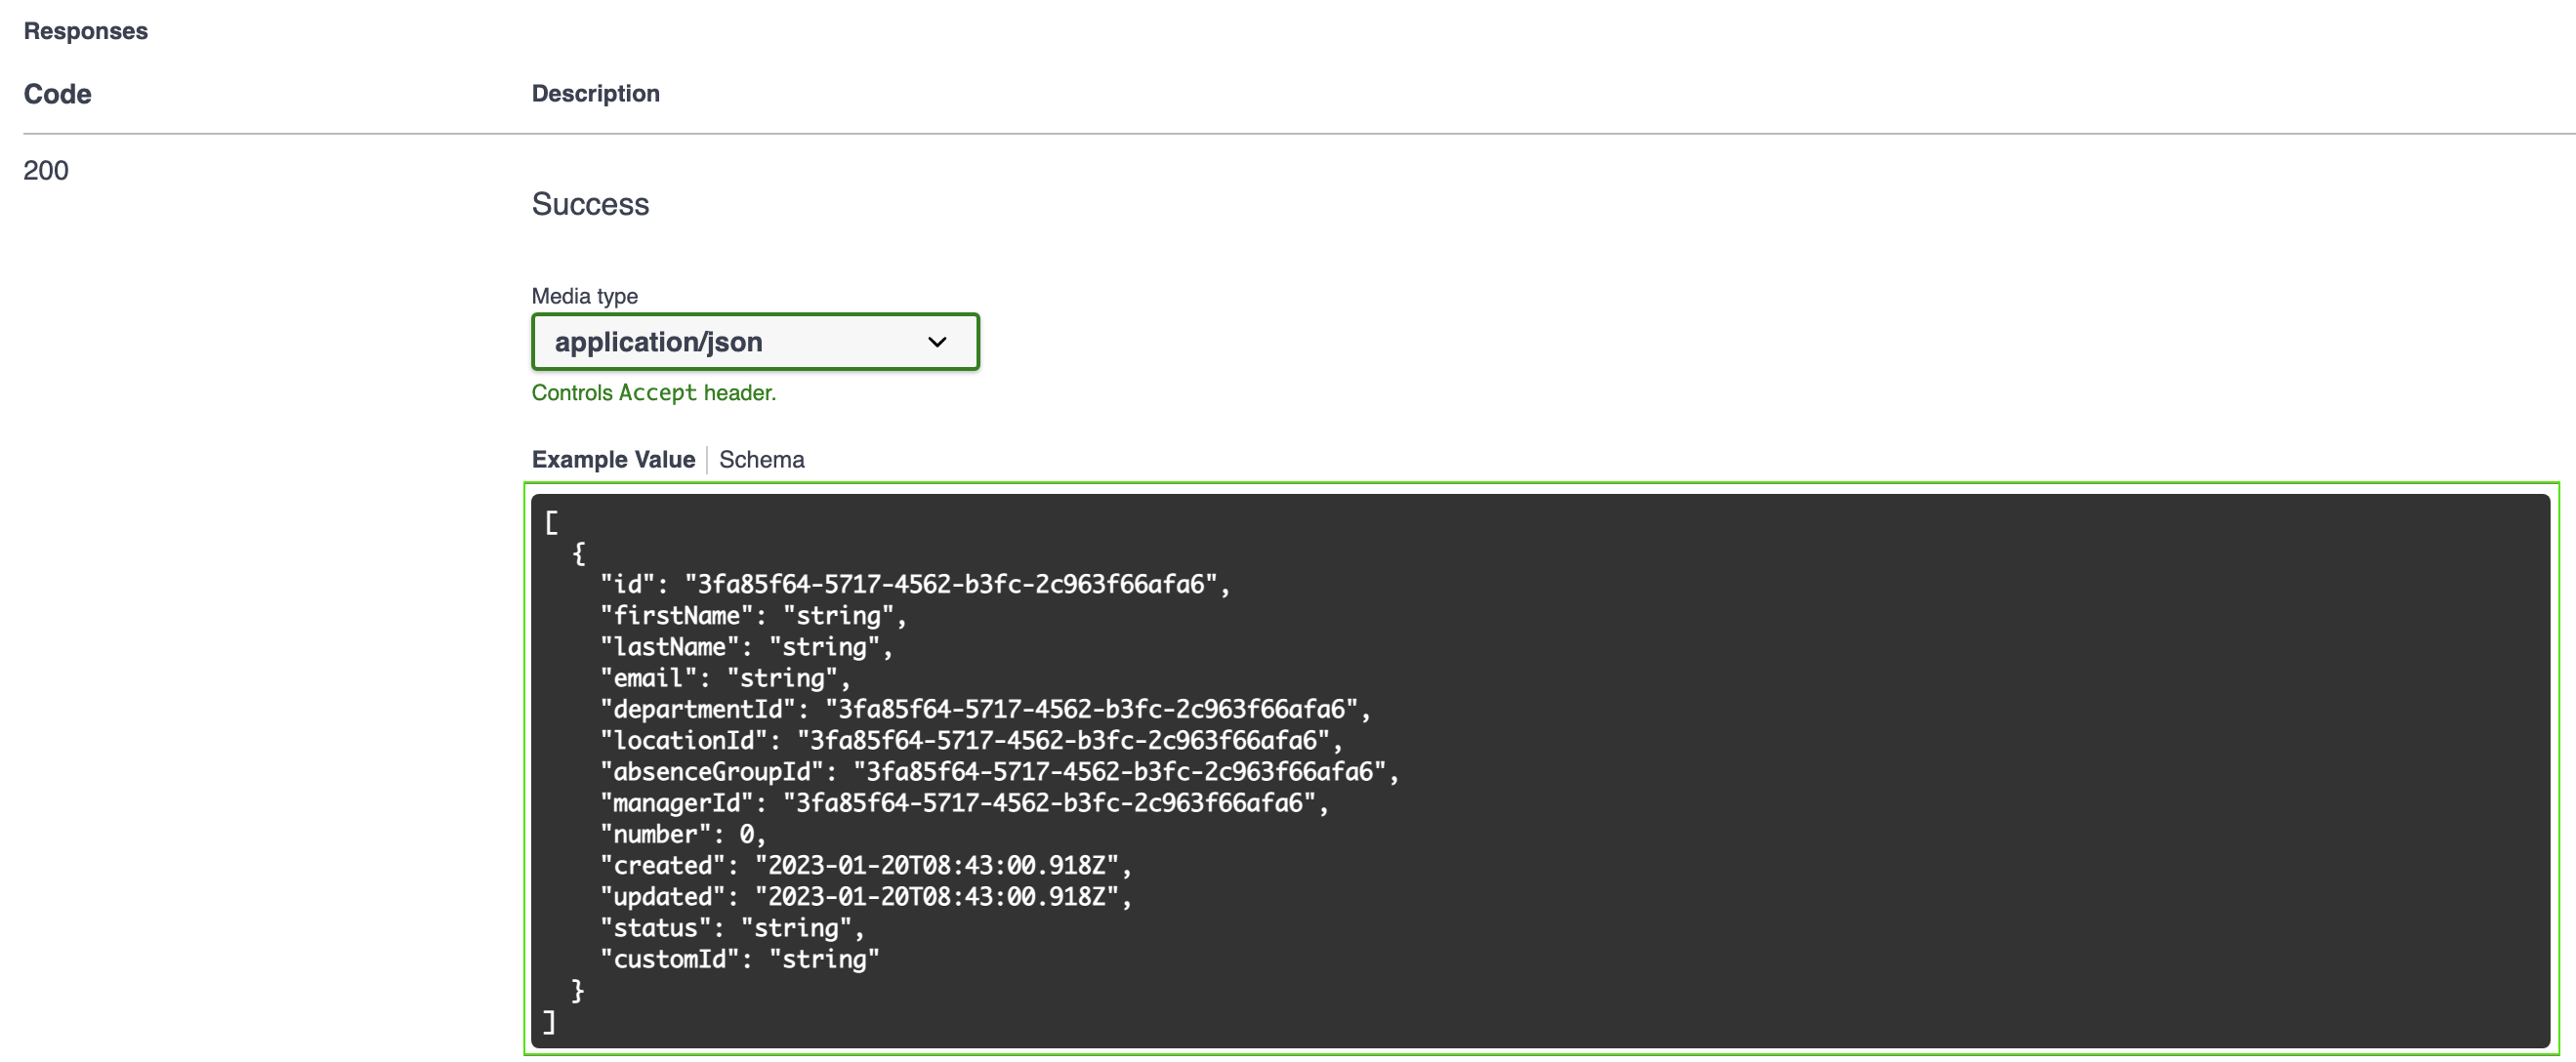This screenshot has height=1062, width=2576.
Task: Click the "number": 0 line
Action: [682, 835]
